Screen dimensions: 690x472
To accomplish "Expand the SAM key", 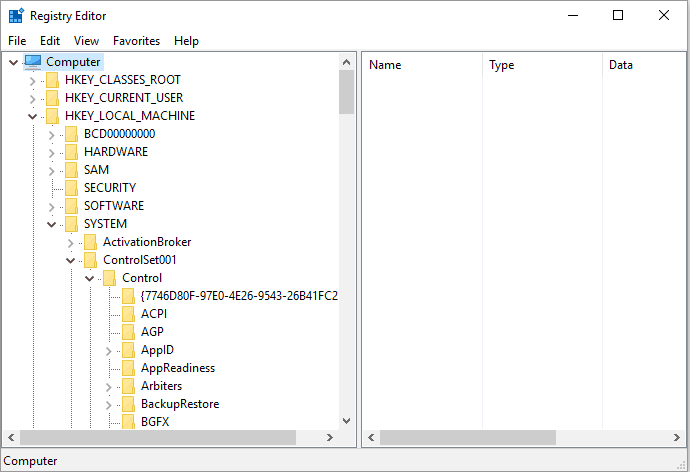I will [x=51, y=171].
